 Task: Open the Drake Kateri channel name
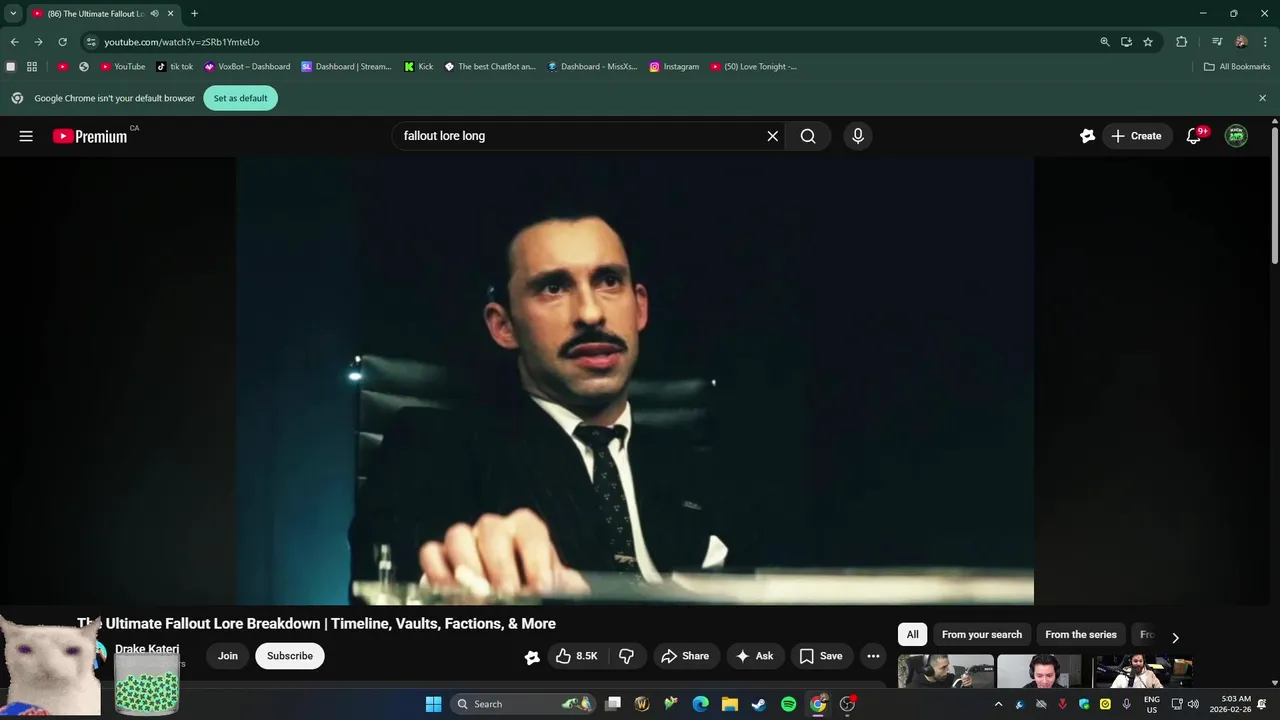(147, 649)
